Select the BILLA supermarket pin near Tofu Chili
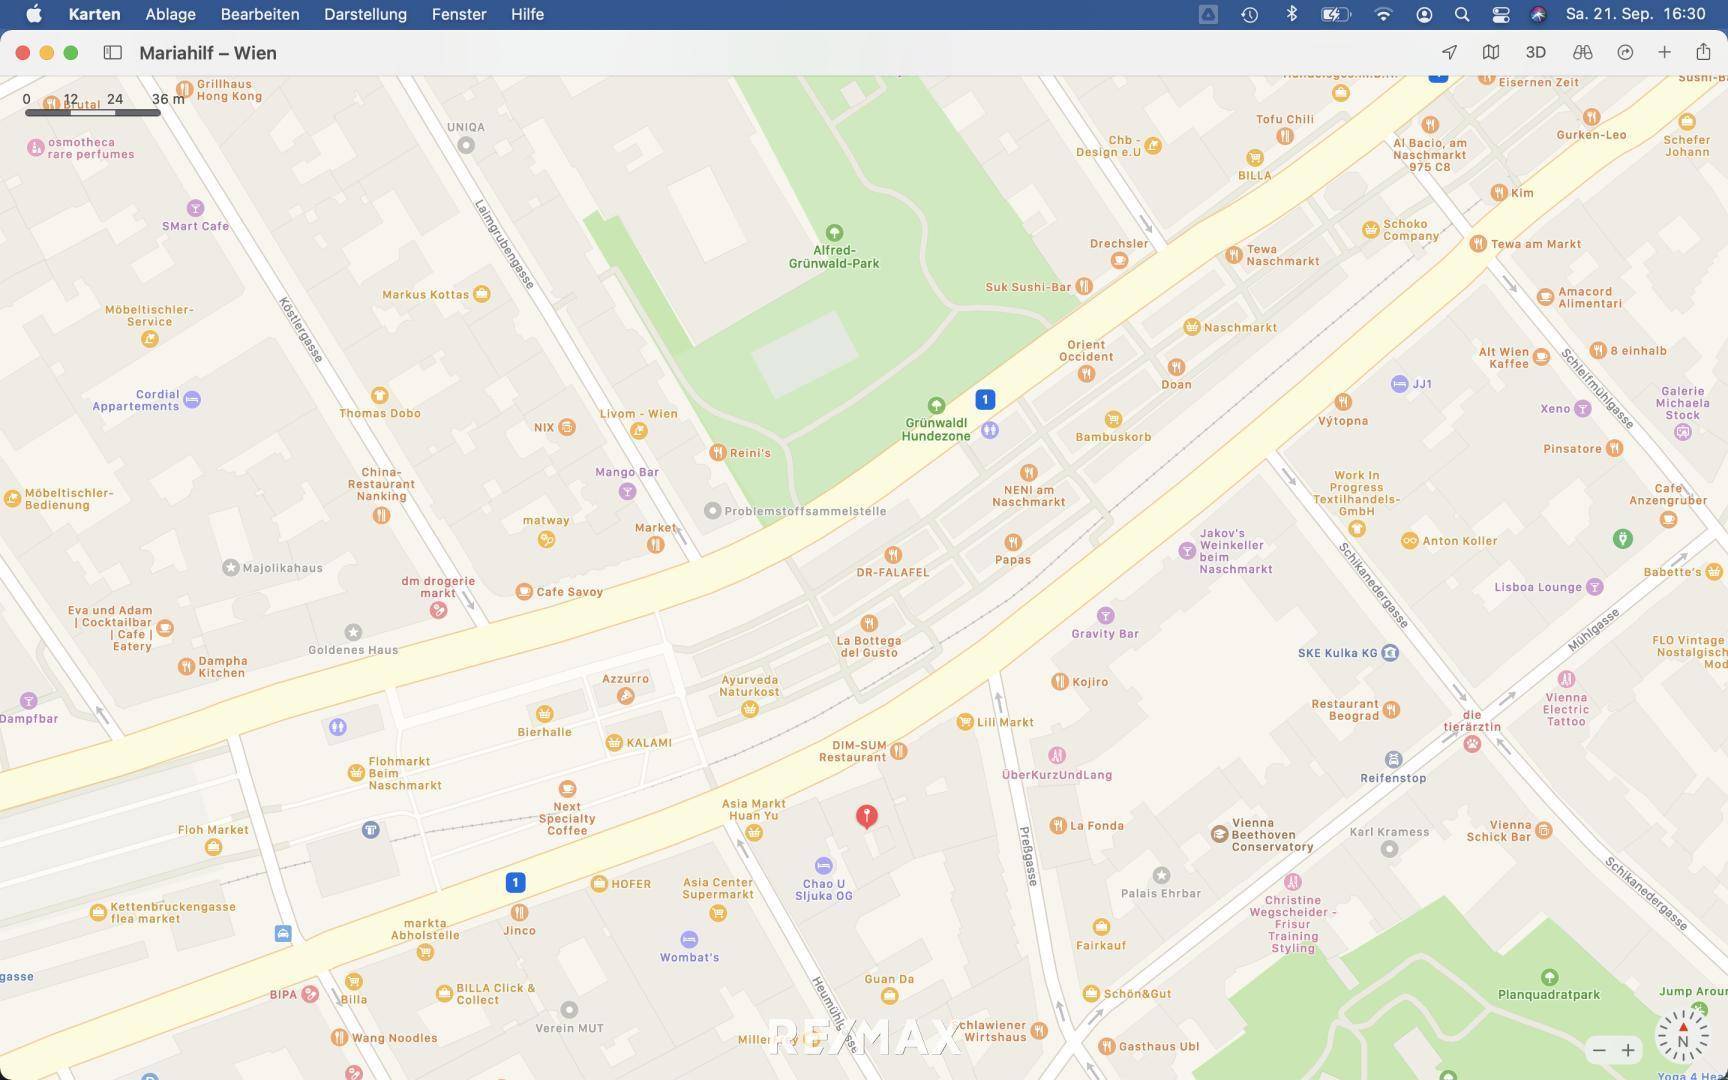Screen dimensions: 1728x1080 coord(1254,158)
